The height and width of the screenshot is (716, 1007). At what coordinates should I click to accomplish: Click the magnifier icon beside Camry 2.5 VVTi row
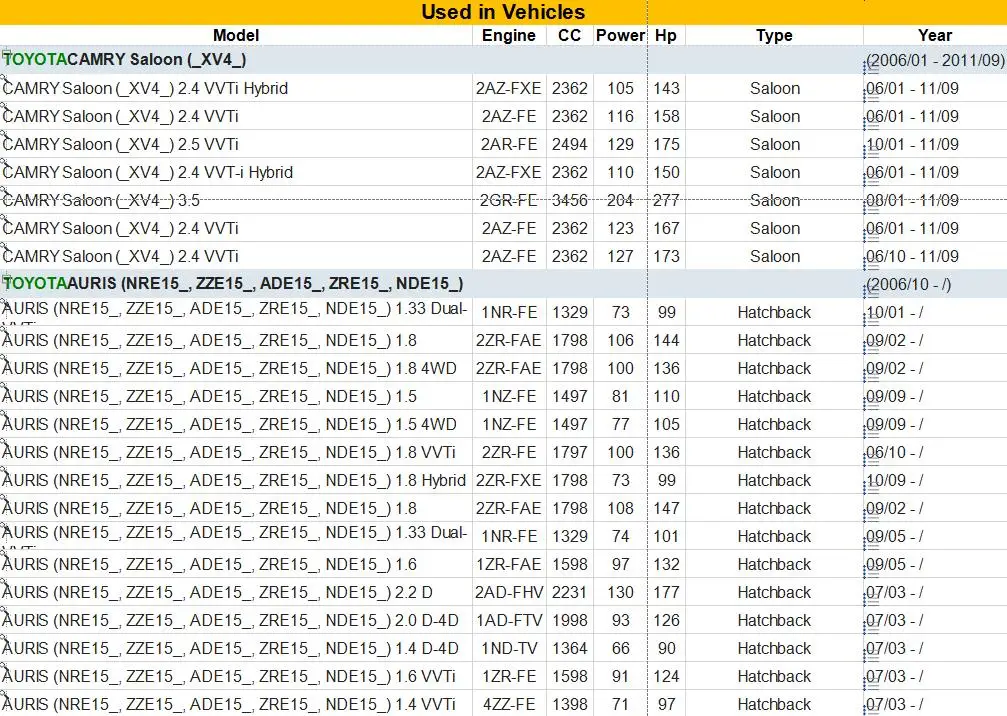[4, 135]
